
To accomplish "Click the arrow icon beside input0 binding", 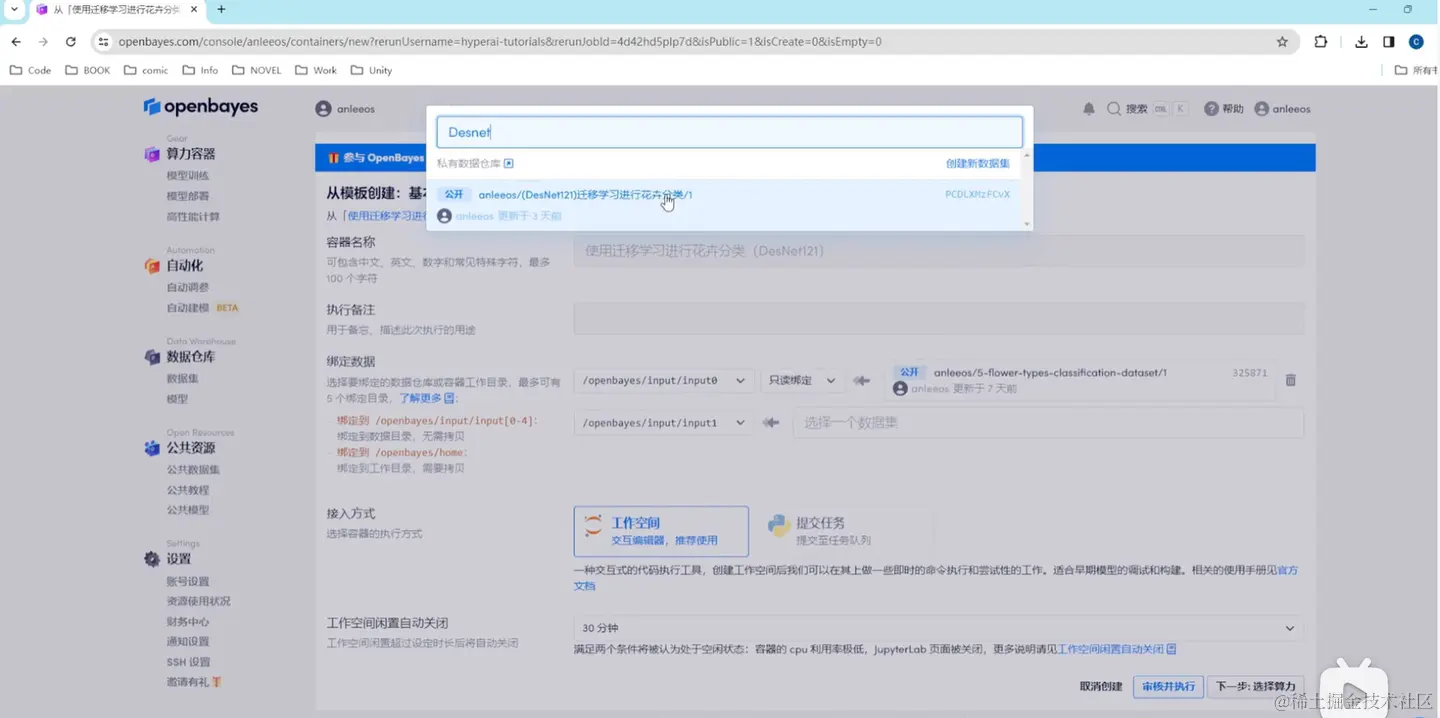I will click(x=861, y=381).
